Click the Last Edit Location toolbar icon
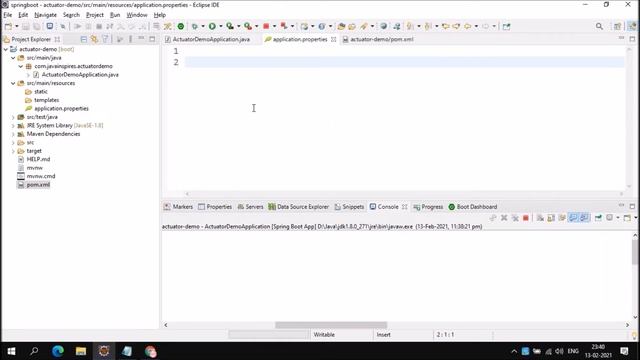Viewport: 640px width, 360px height. [x=446, y=27]
